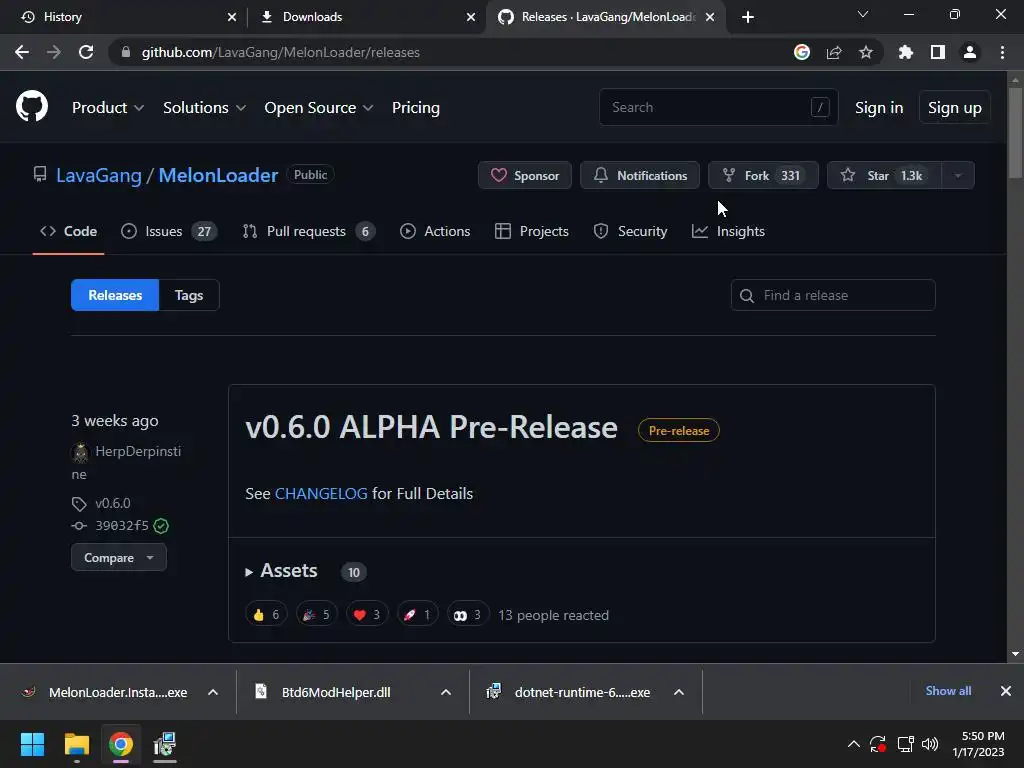Screen dimensions: 1024x768
Task: Open the Star lists dropdown arrow
Action: click(958, 175)
